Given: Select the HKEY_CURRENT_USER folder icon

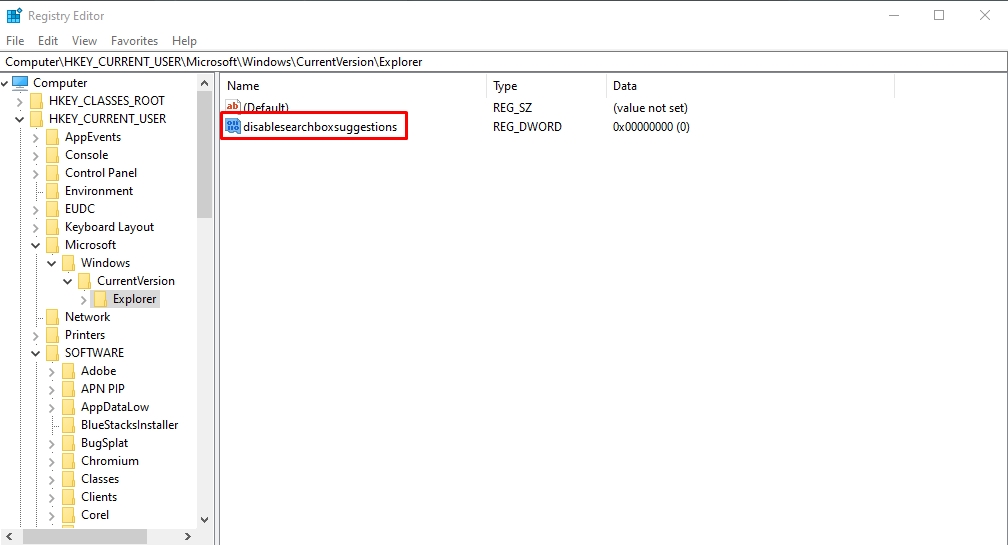Looking at the screenshot, I should 37,119.
